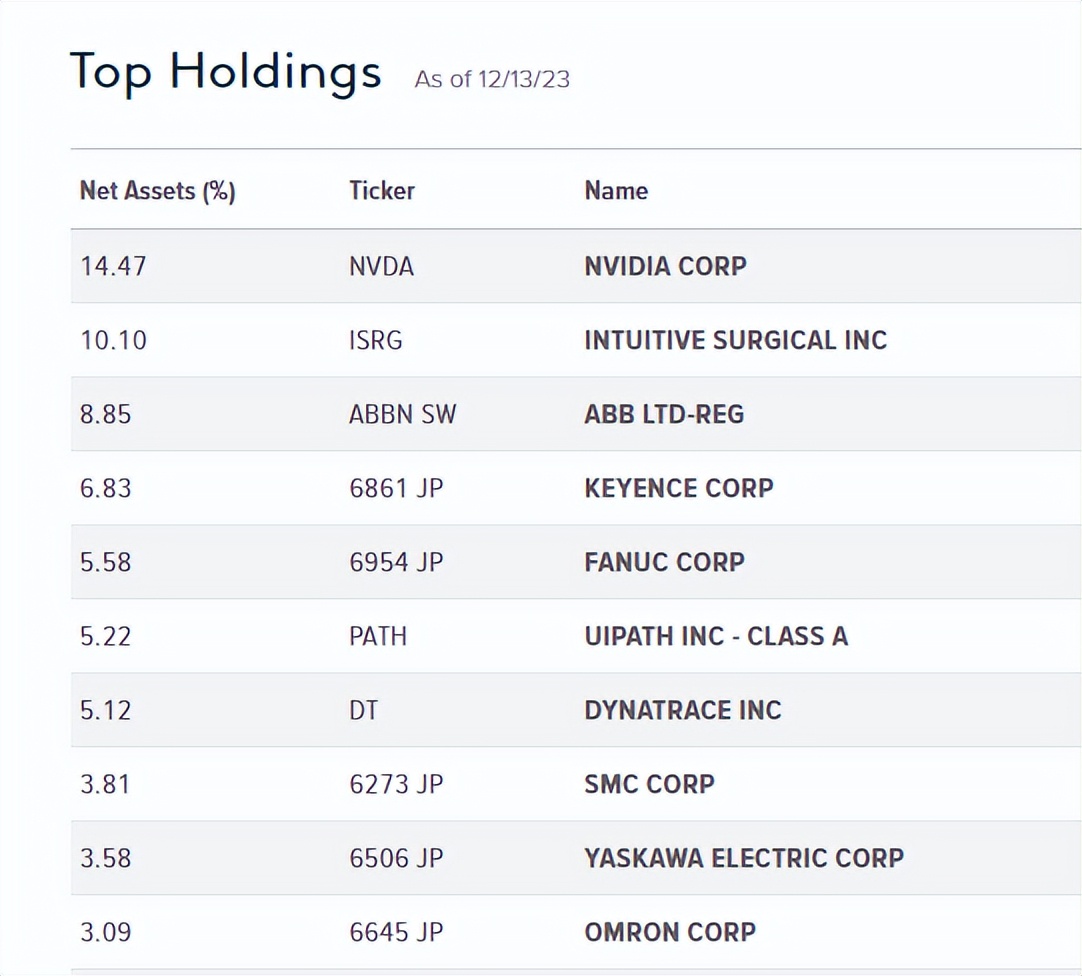1082x976 pixels.
Task: Select the KEYENCE CORP row name
Action: pos(678,488)
